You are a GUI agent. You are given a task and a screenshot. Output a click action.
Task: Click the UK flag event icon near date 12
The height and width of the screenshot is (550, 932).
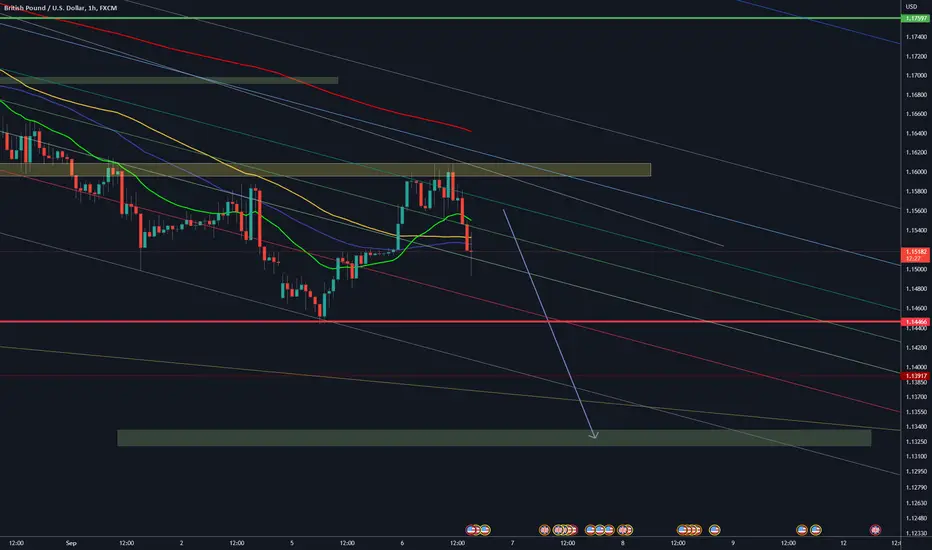(x=875, y=529)
